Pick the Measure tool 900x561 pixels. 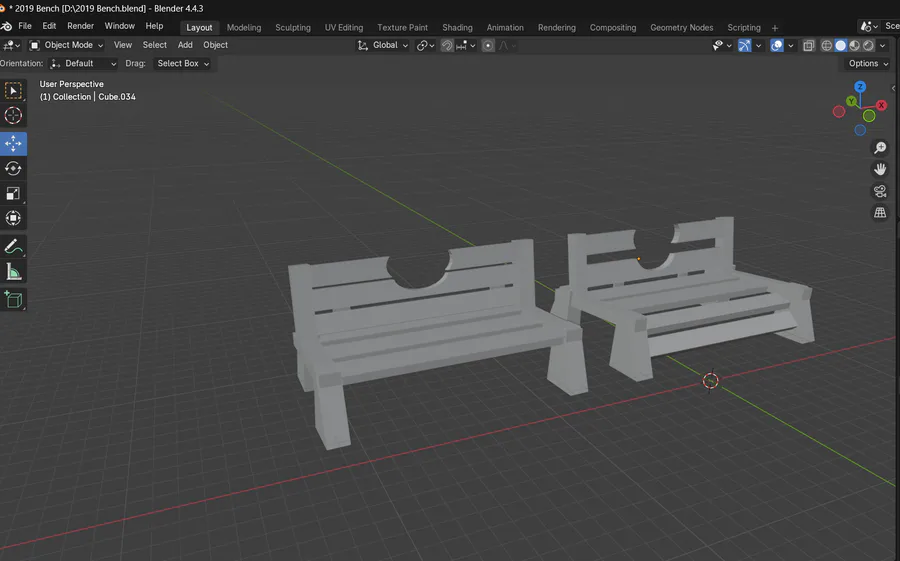(x=13, y=272)
